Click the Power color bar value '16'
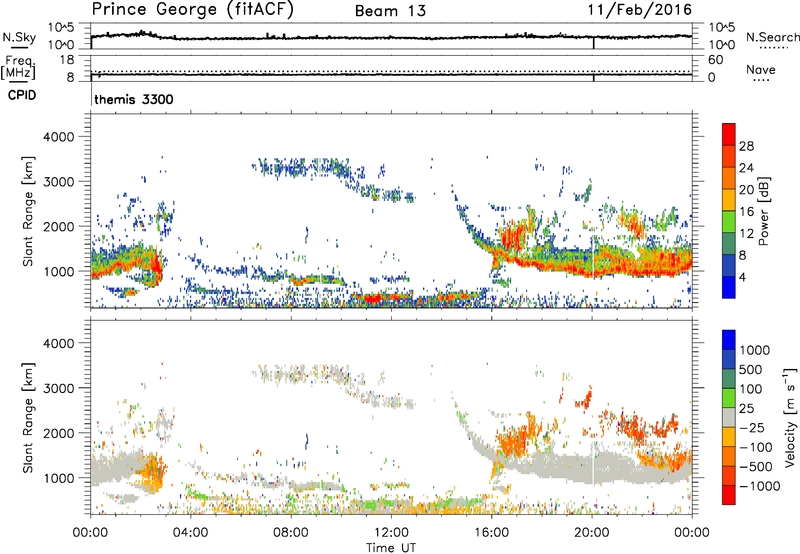 coord(746,212)
